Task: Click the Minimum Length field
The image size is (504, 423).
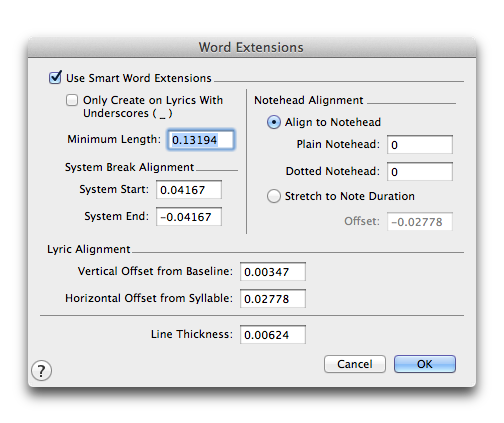Action: pos(201,140)
